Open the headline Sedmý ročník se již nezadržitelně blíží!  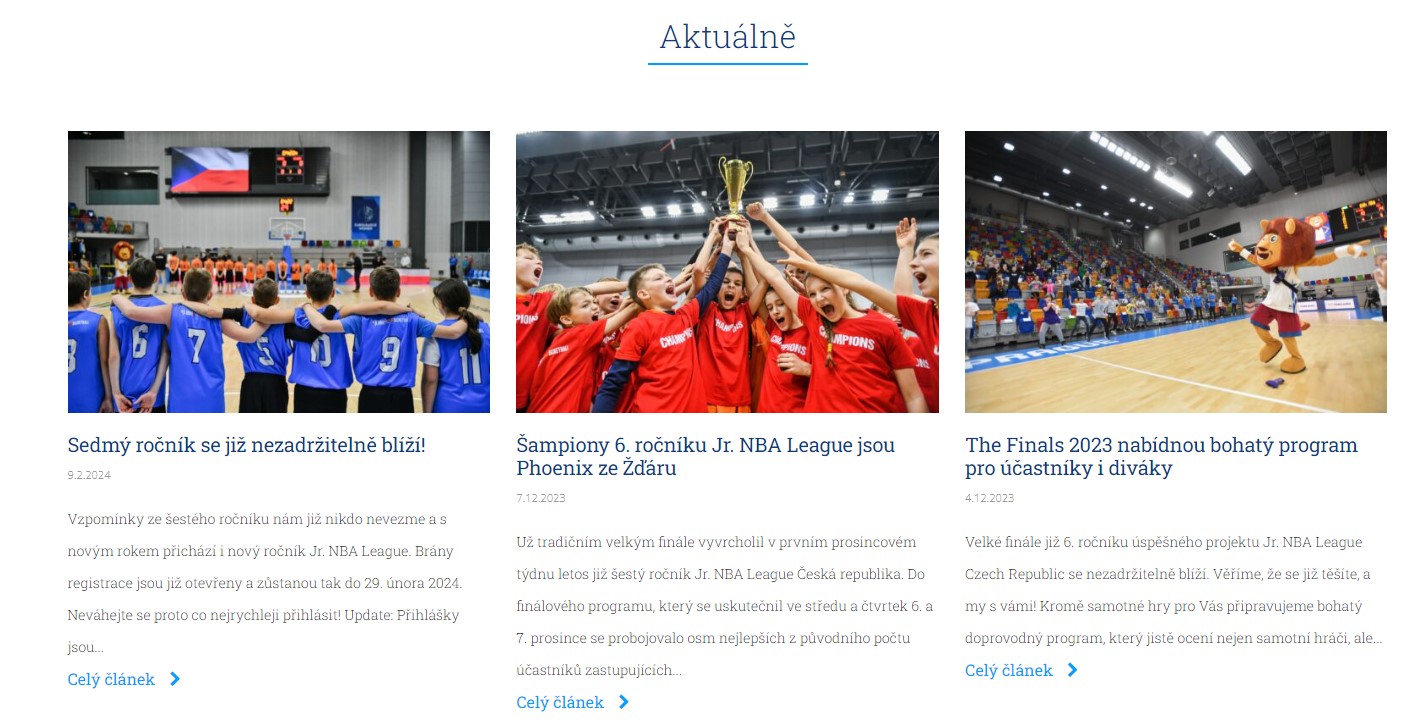click(247, 445)
